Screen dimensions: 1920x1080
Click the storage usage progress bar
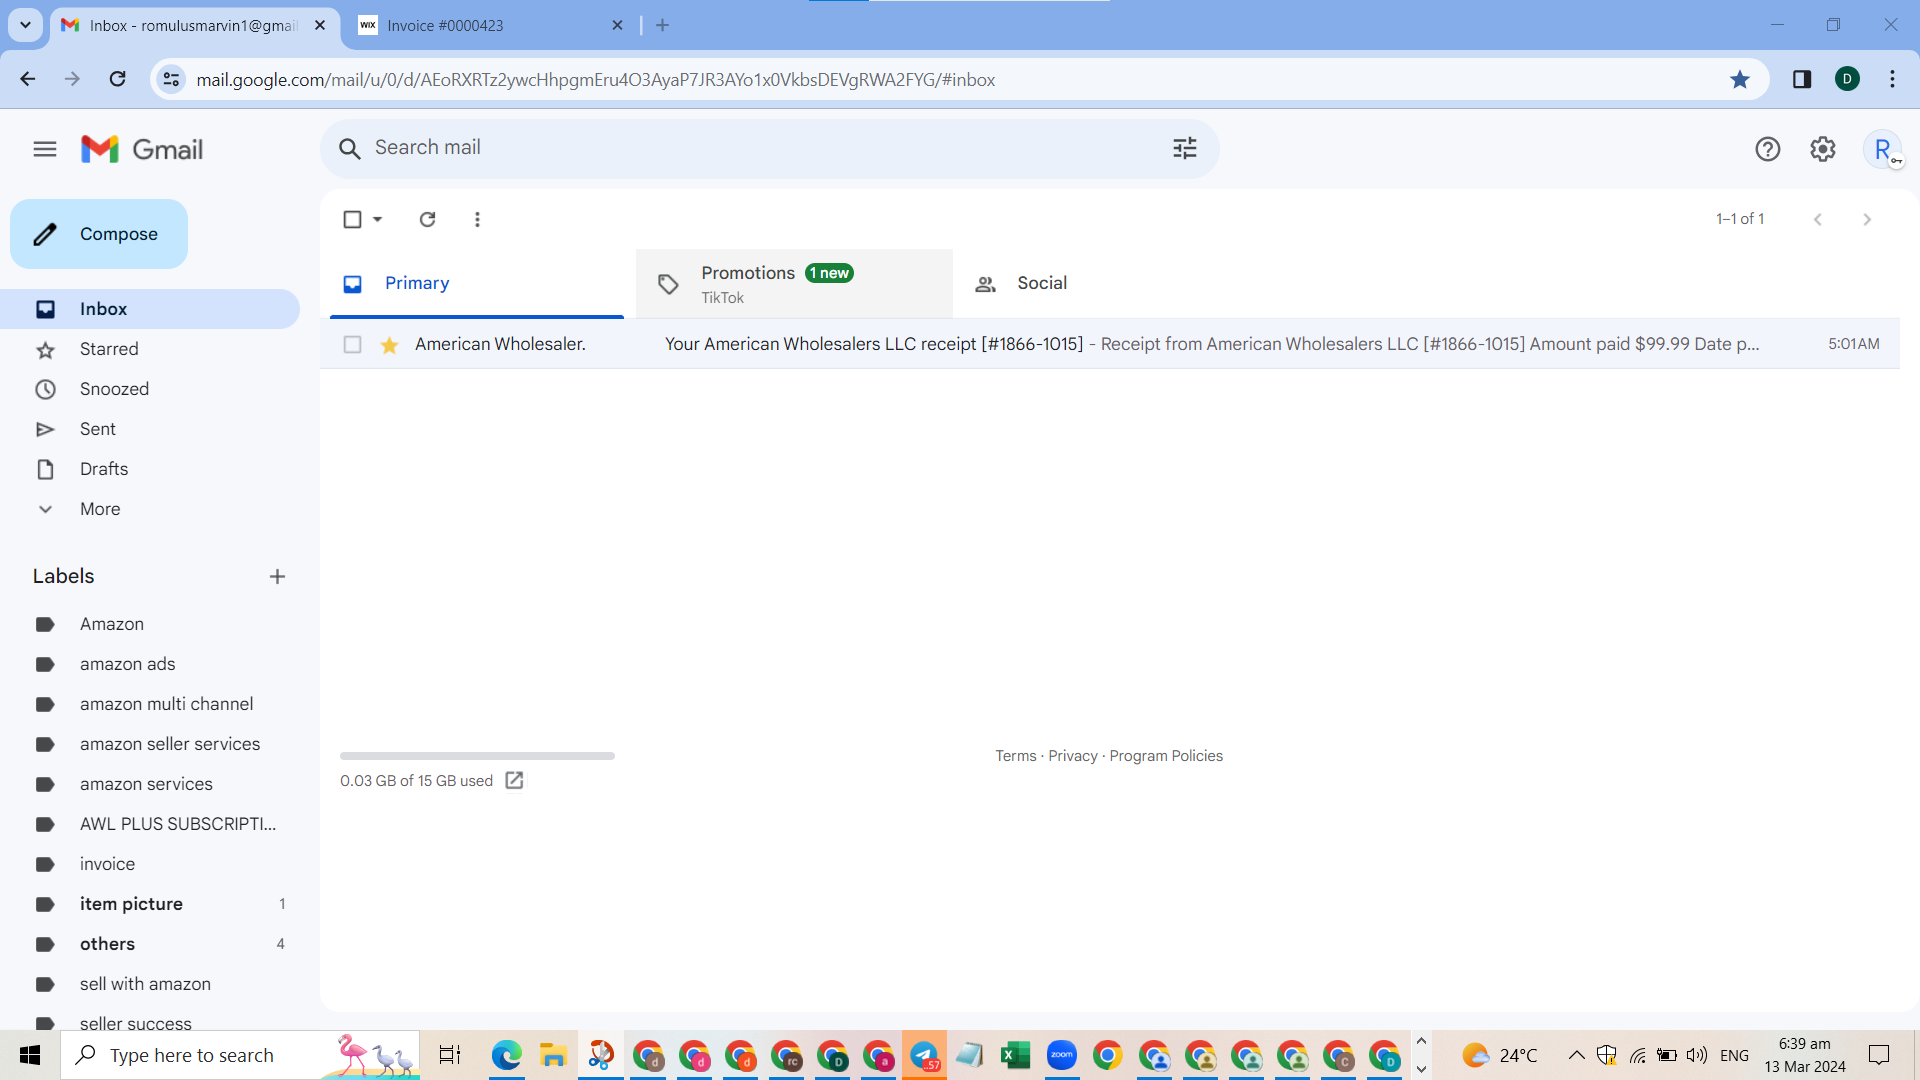(477, 756)
